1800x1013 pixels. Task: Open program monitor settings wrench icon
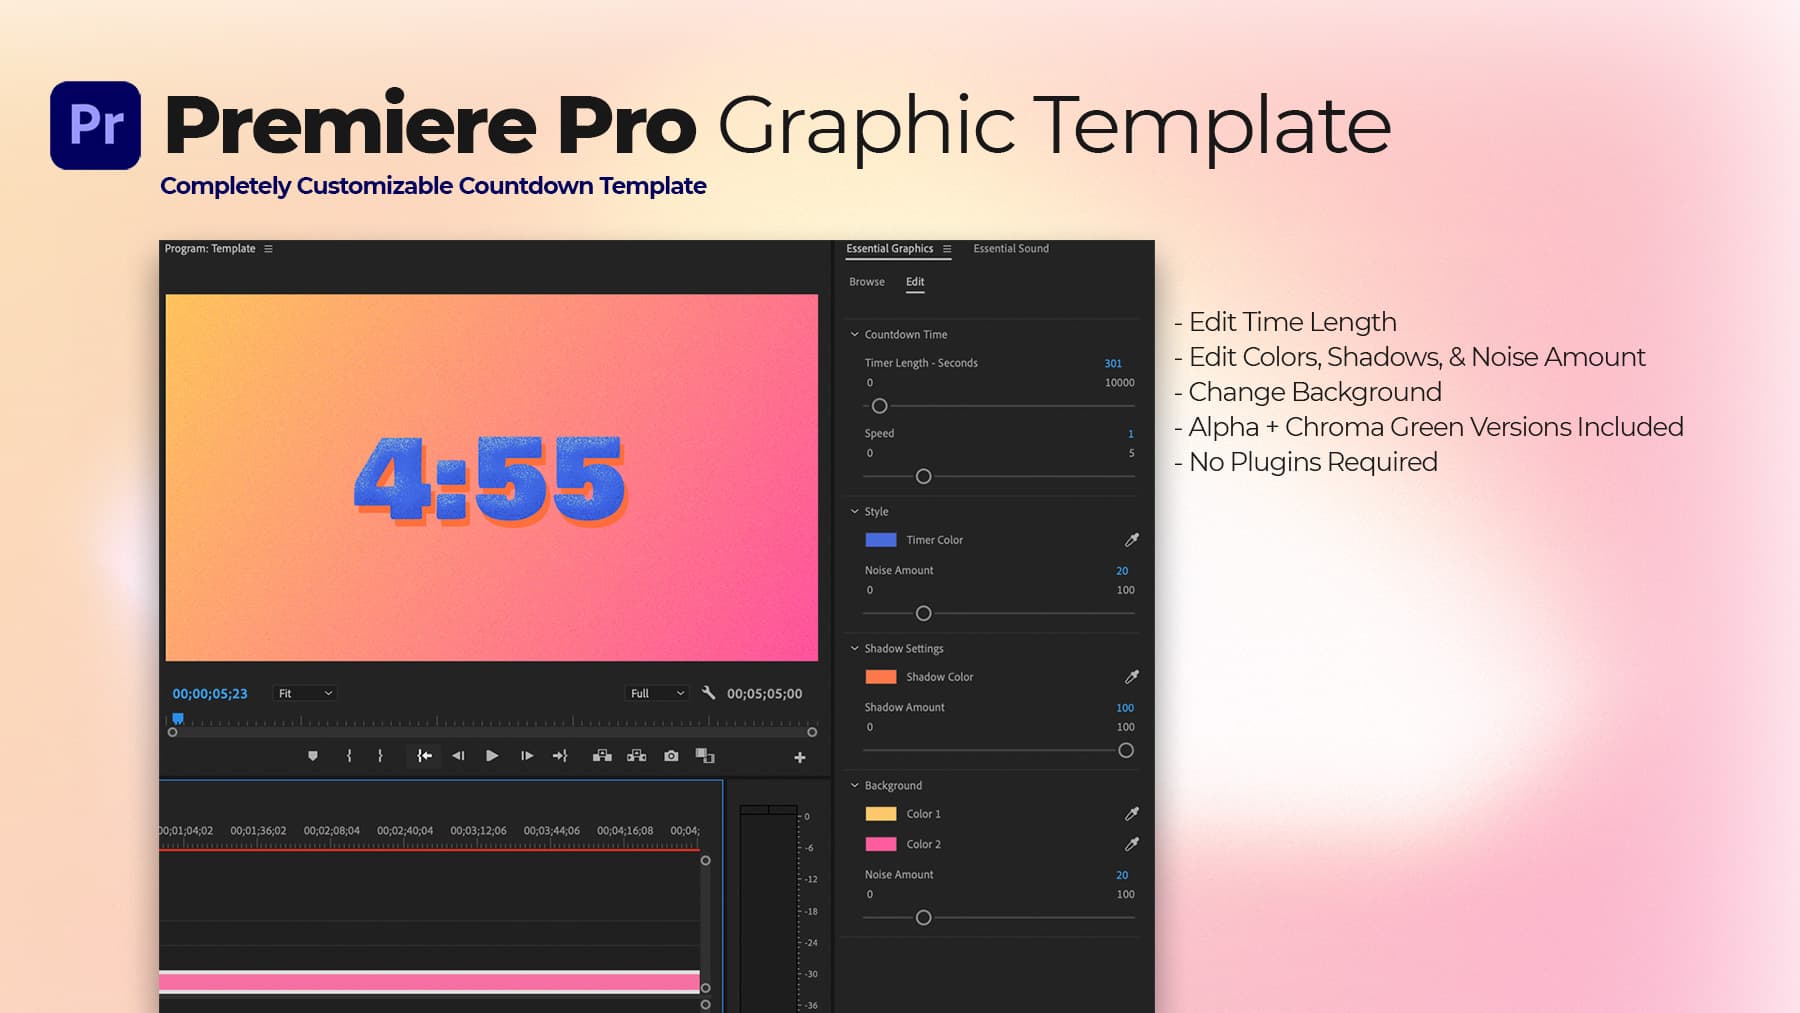709,693
